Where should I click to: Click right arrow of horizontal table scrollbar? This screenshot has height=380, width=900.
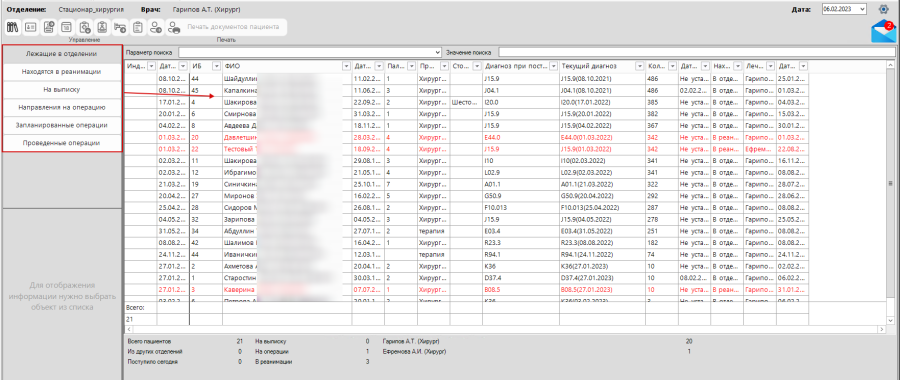882,329
